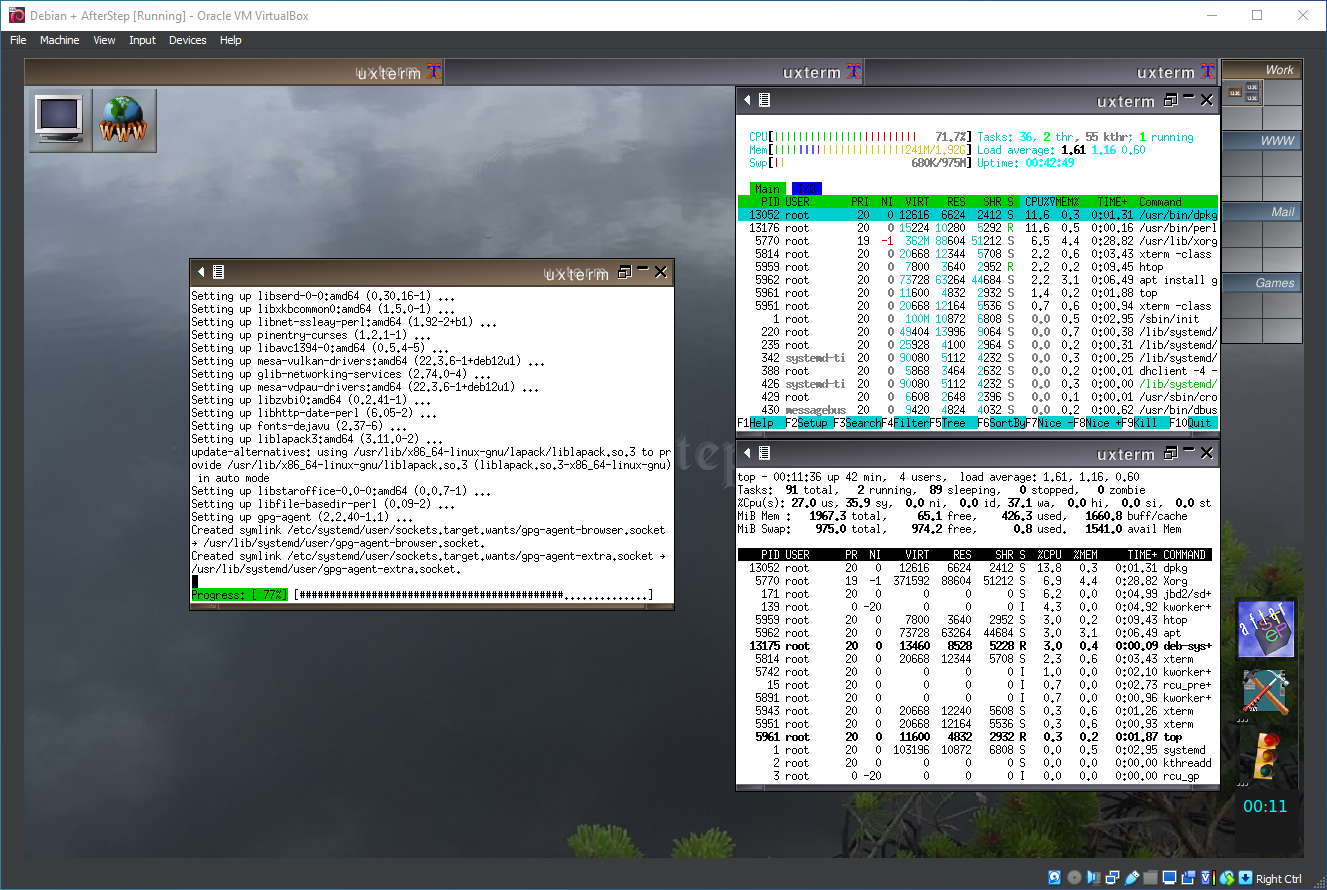The height and width of the screenshot is (890, 1327).
Task: Launch the WWW globe browser icon
Action: (124, 120)
